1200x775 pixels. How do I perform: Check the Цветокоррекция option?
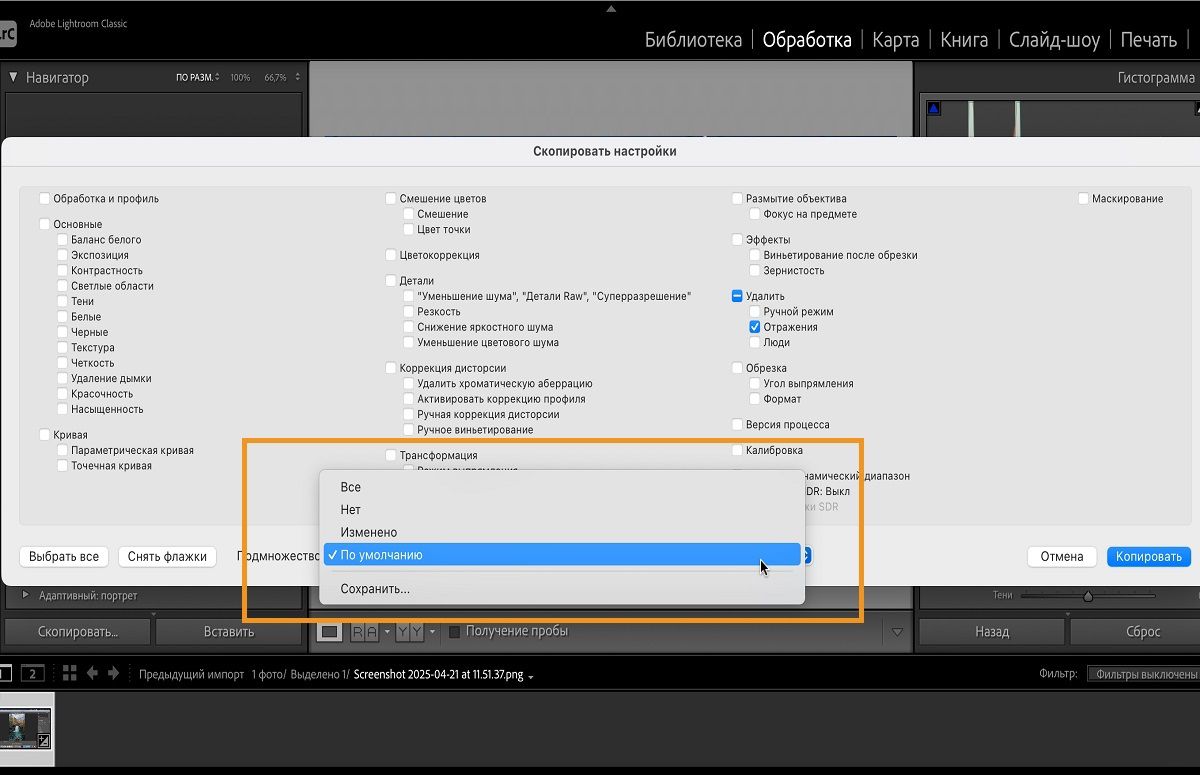tap(391, 255)
